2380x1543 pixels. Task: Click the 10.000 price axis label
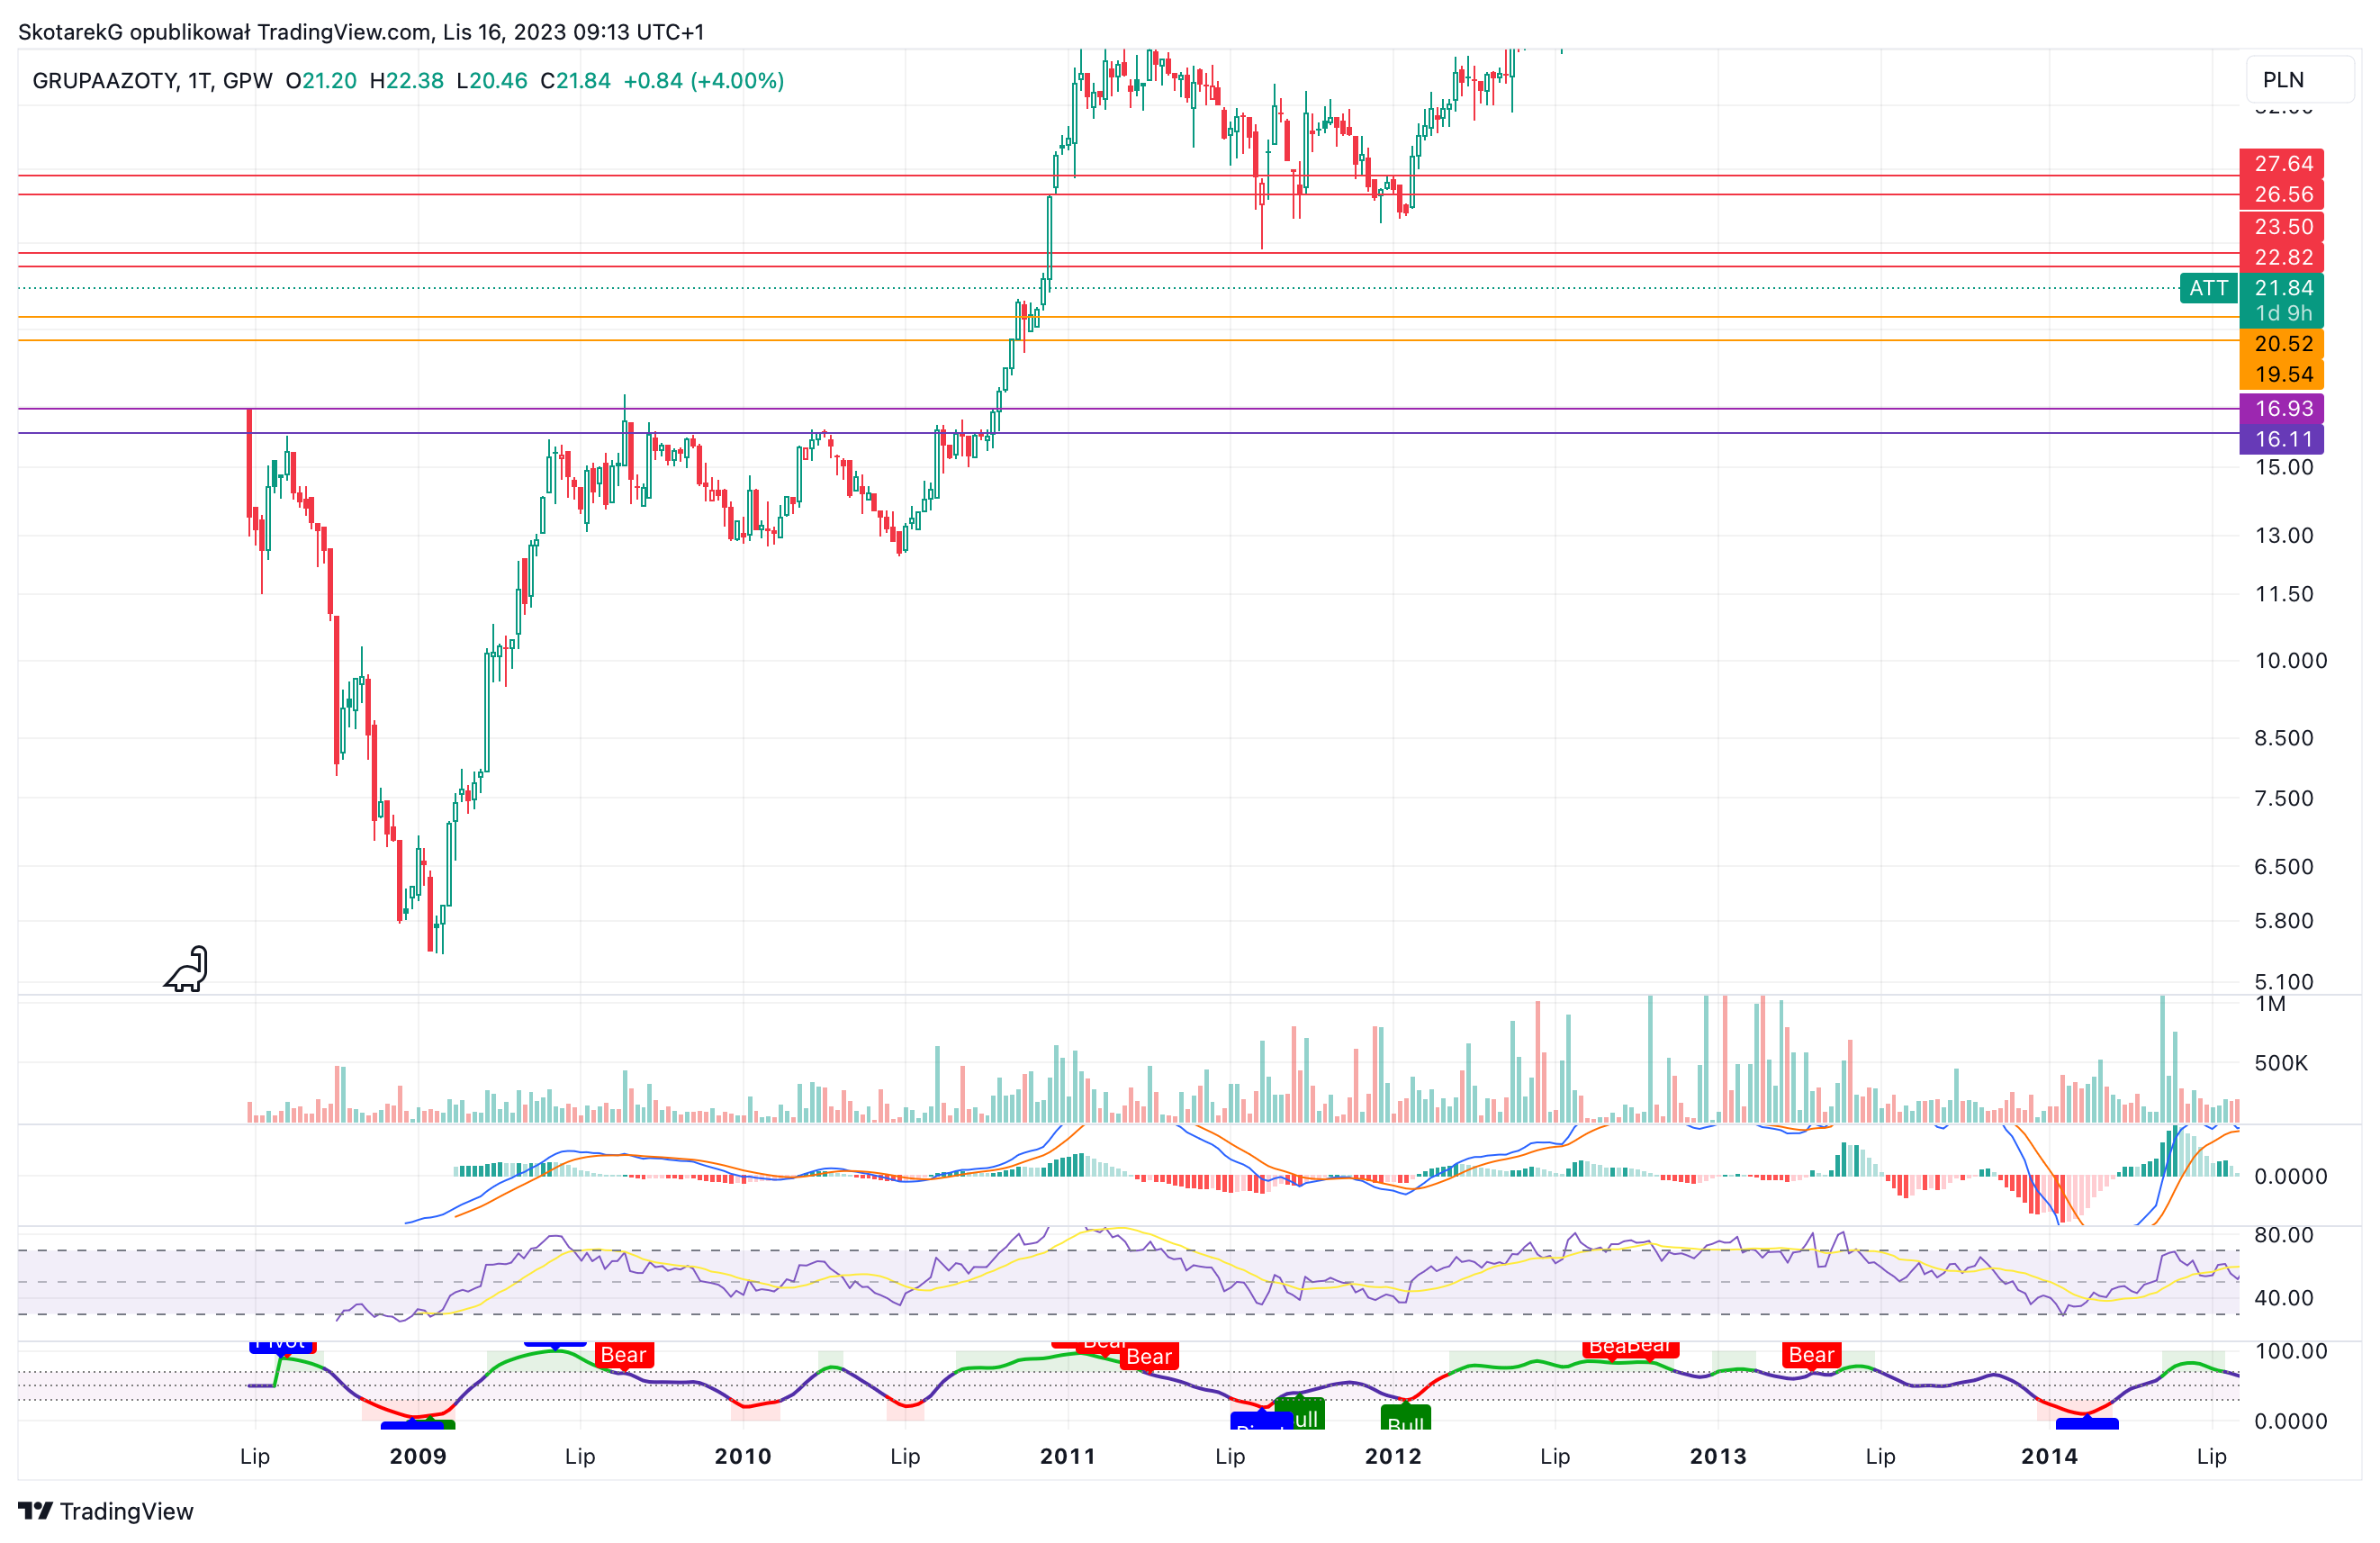tap(2291, 660)
